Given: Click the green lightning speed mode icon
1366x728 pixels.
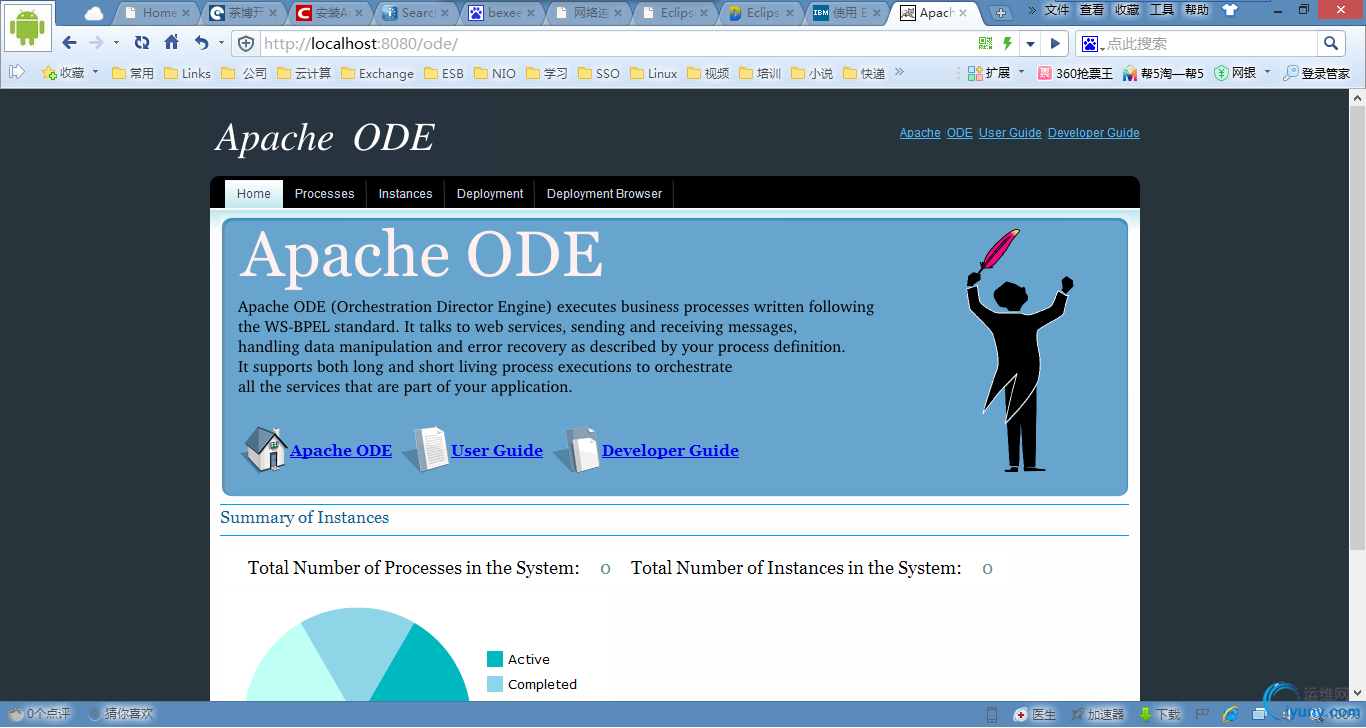Looking at the screenshot, I should pos(1007,43).
